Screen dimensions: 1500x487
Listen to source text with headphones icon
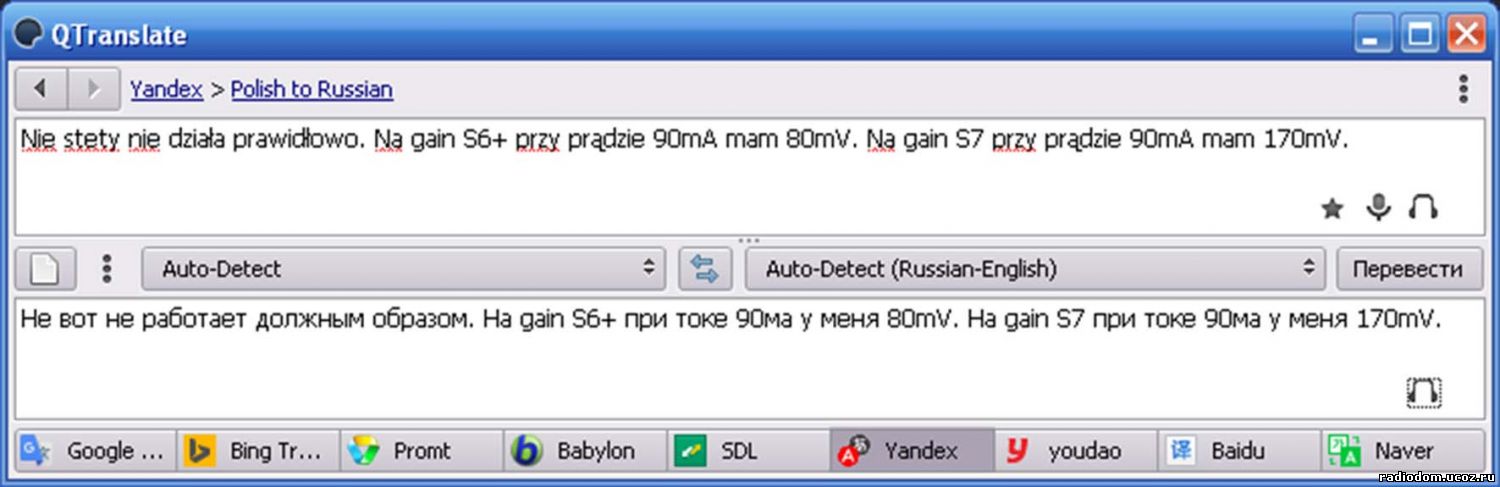pos(1422,207)
